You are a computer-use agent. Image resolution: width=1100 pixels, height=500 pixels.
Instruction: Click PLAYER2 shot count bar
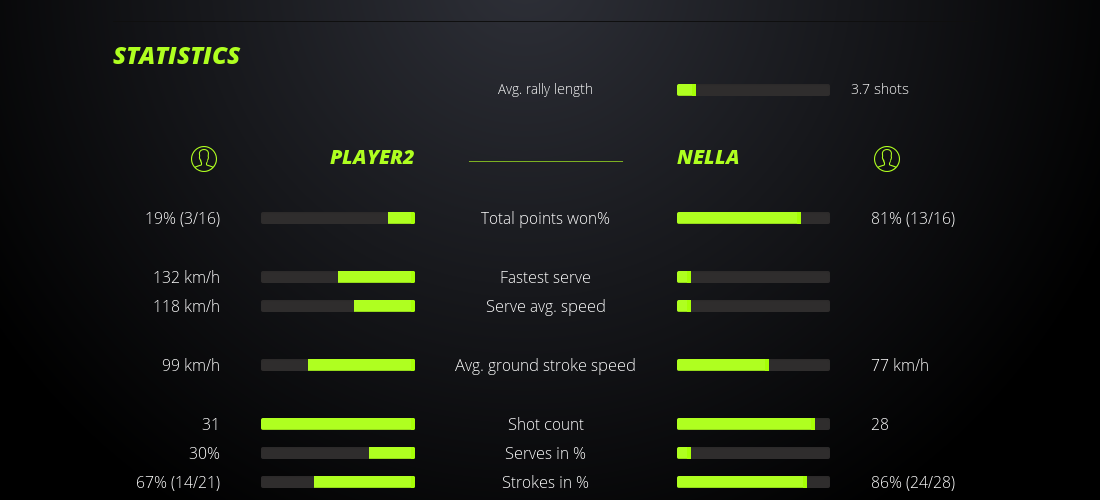click(x=338, y=424)
